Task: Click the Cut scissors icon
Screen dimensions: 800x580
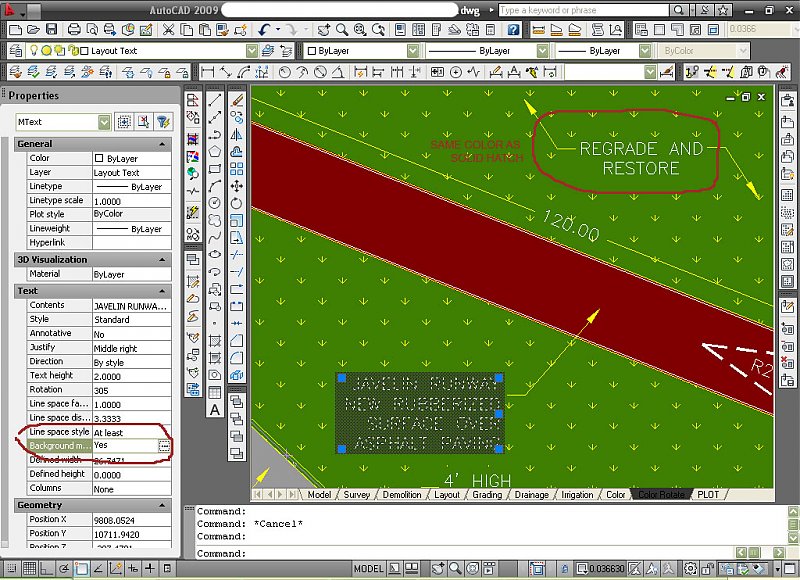Action: click(168, 30)
